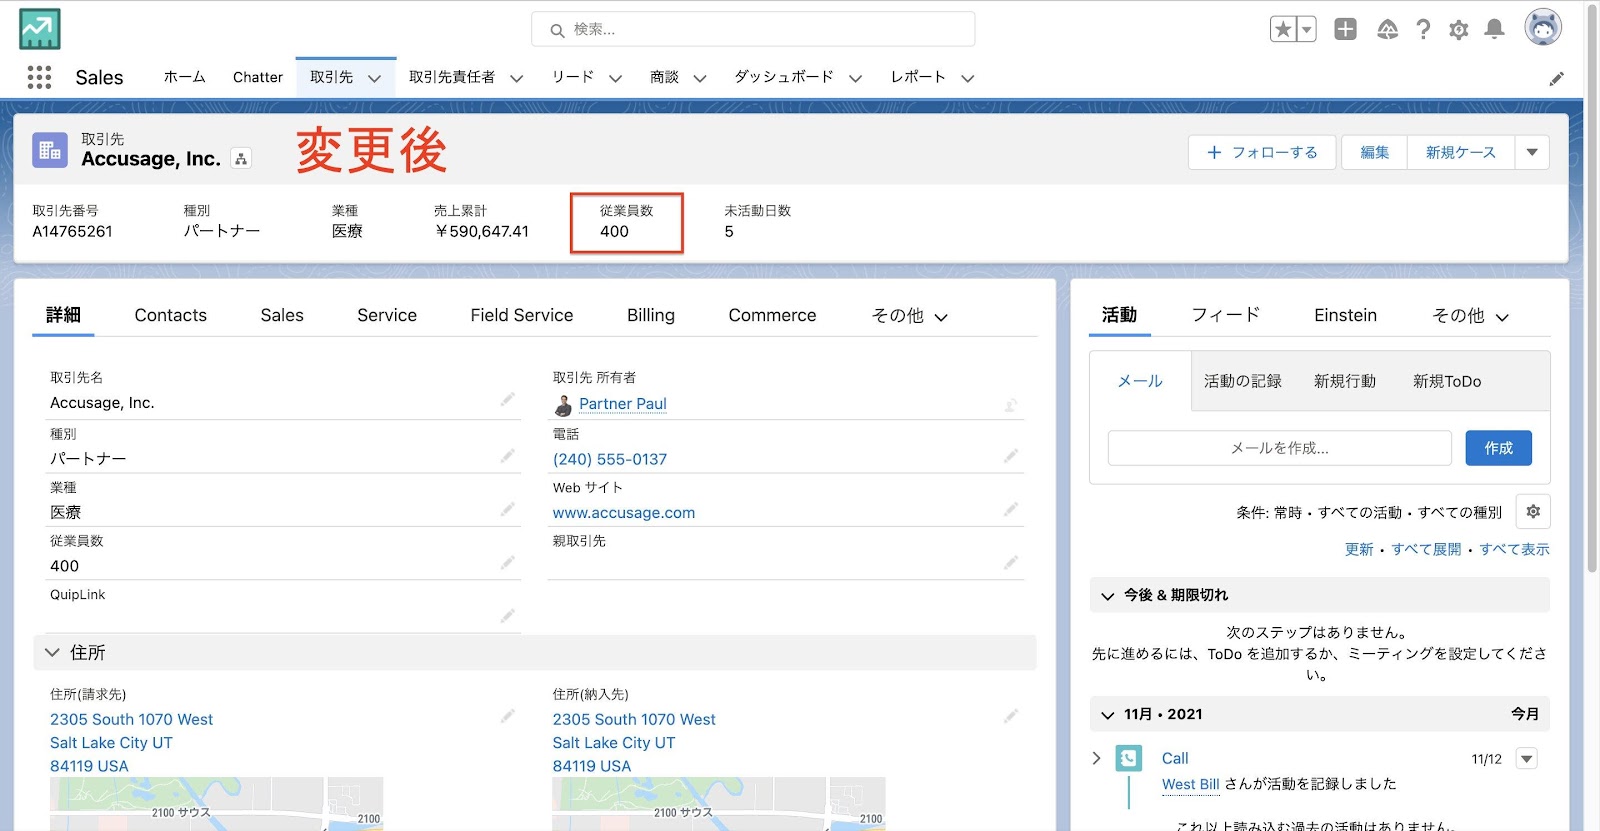
Task: Click the account hierarchy icon next to Accusage, Inc.
Action: [241, 158]
